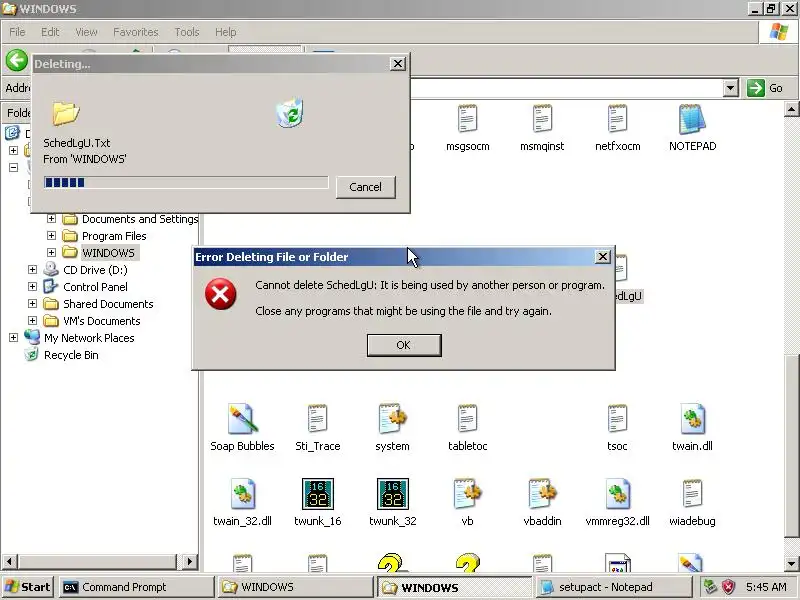Select the wiadebug file icon

(x=692, y=494)
